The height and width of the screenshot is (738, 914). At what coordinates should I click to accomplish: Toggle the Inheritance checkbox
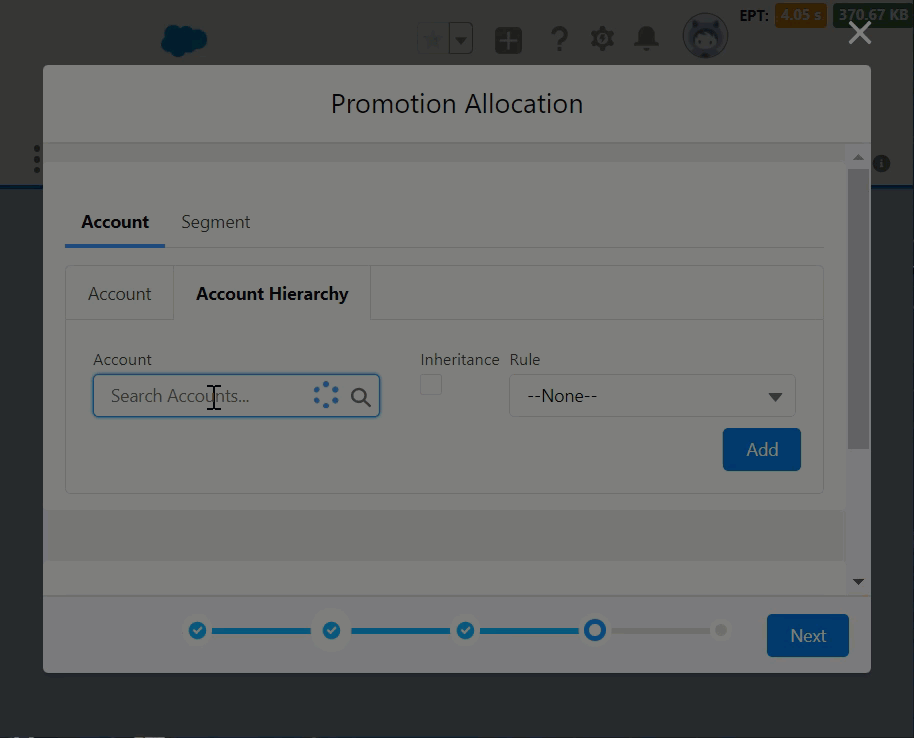pyautogui.click(x=431, y=384)
